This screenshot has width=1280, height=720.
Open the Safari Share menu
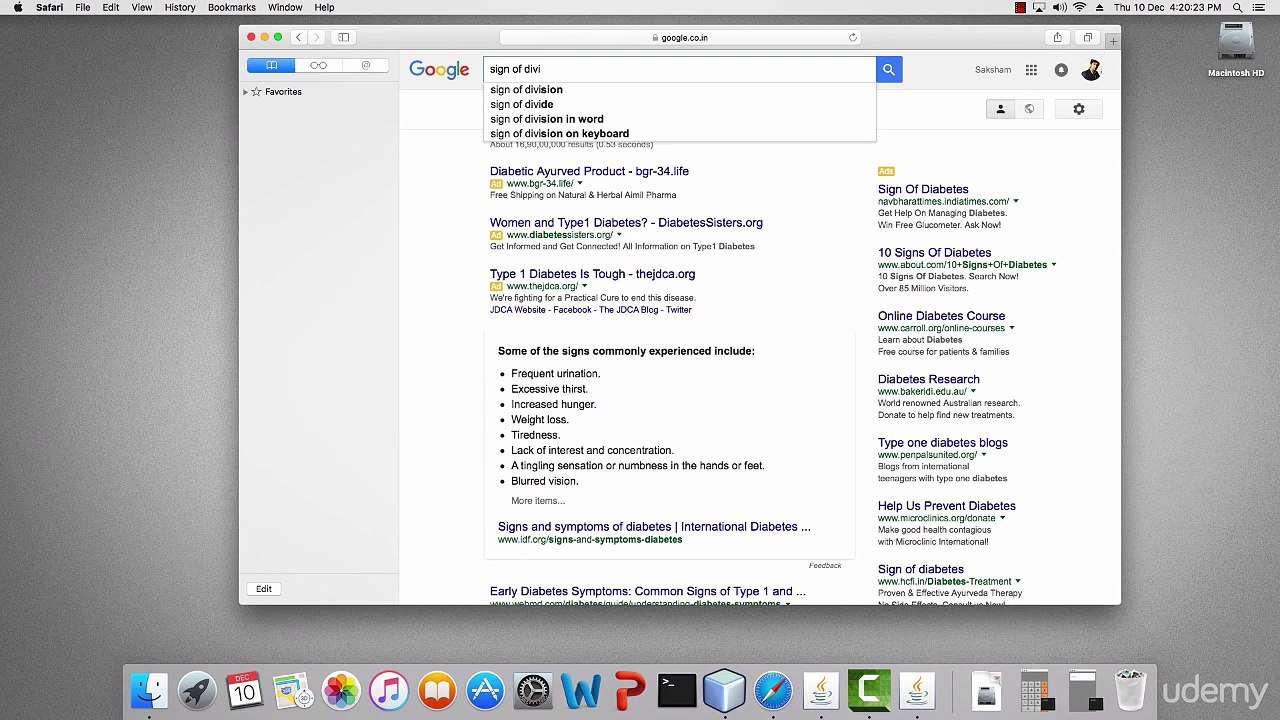(1057, 38)
